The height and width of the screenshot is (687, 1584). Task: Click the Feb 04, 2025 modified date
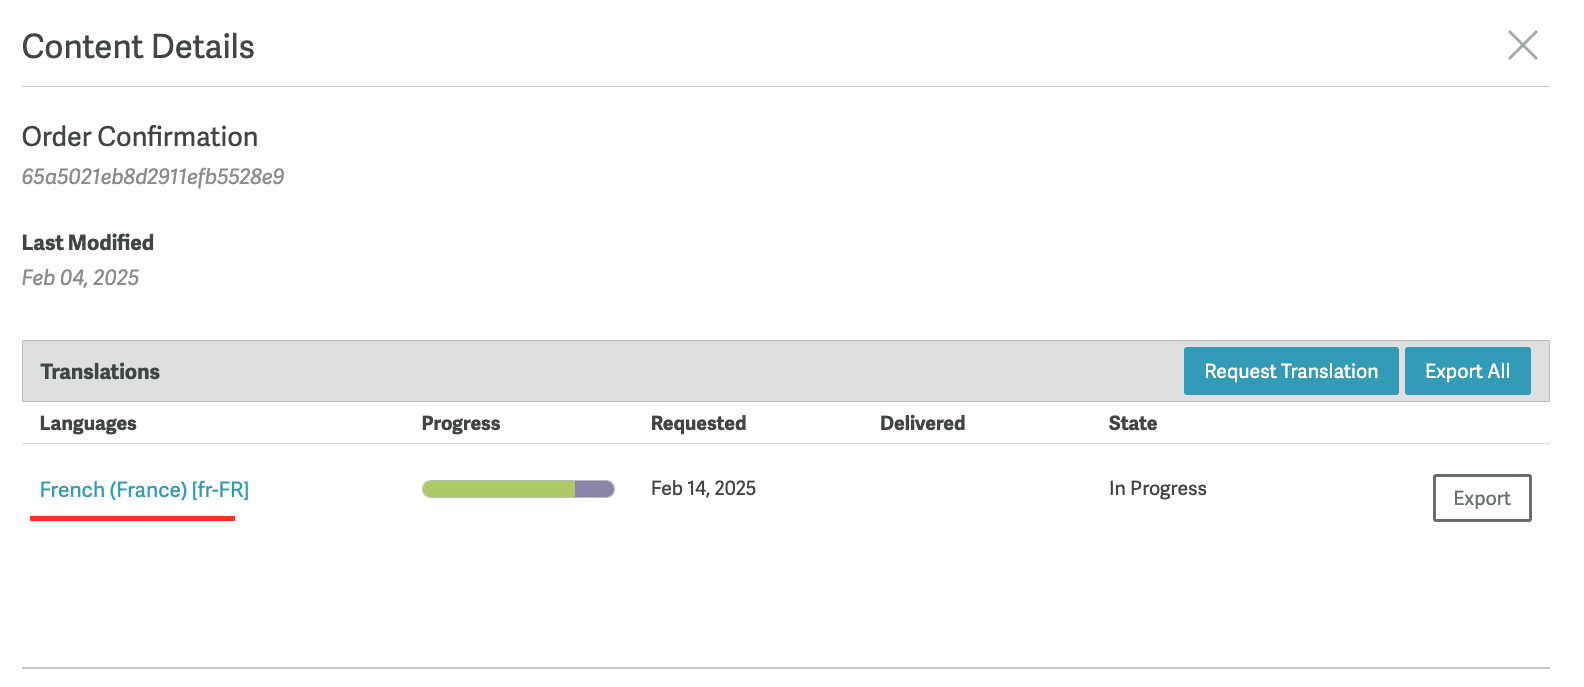tap(80, 278)
